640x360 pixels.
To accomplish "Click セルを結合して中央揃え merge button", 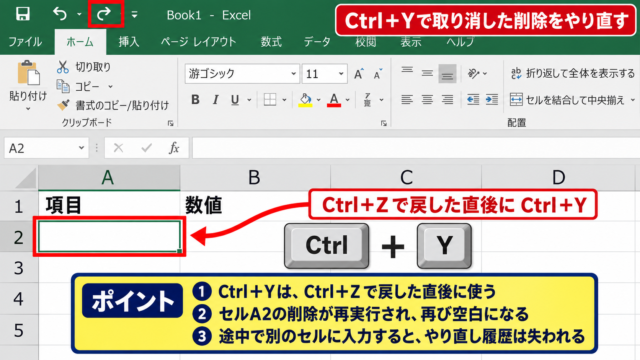I will [x=567, y=100].
